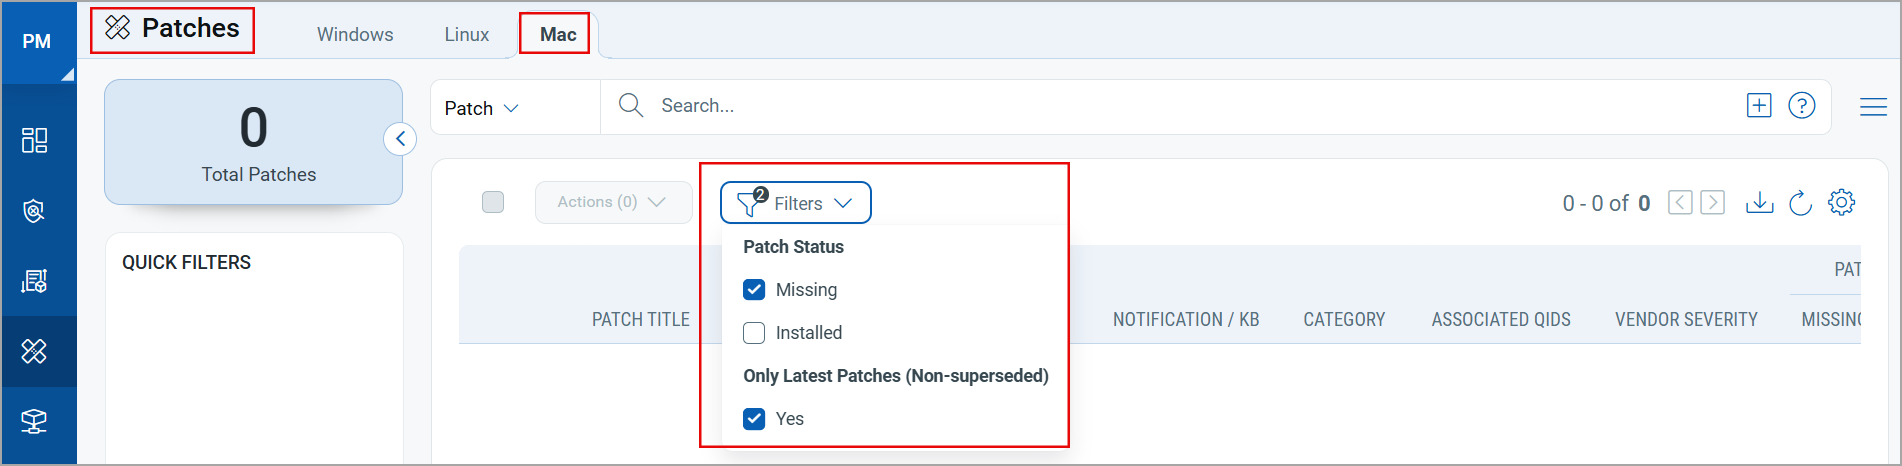Check the Installed patch status checkbox
Image resolution: width=1902 pixels, height=466 pixels.
click(754, 333)
